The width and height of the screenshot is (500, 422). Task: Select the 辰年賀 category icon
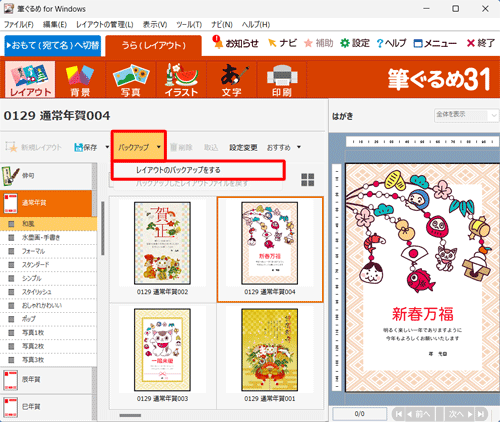[10, 380]
